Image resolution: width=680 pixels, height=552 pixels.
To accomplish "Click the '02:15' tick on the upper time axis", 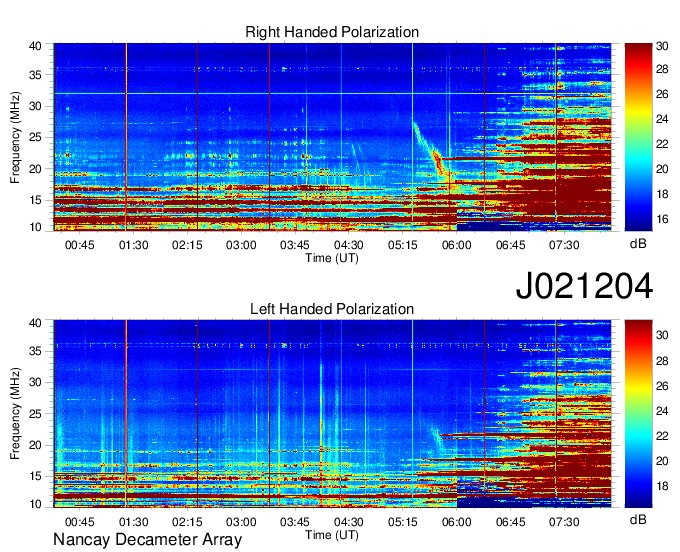I will click(187, 245).
